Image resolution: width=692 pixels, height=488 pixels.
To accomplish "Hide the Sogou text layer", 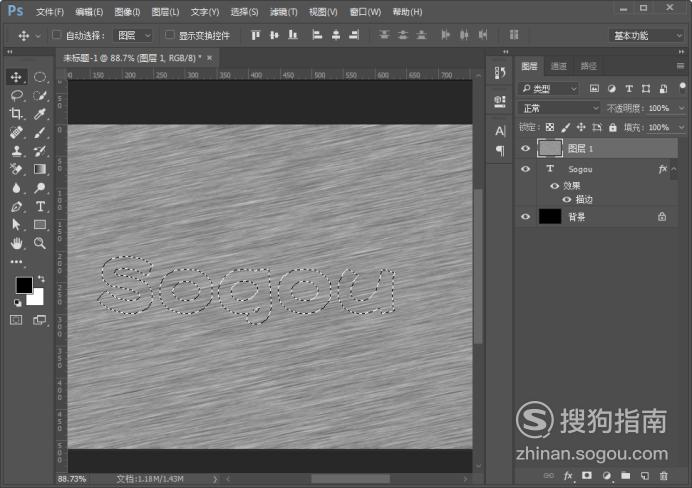I will [525, 169].
